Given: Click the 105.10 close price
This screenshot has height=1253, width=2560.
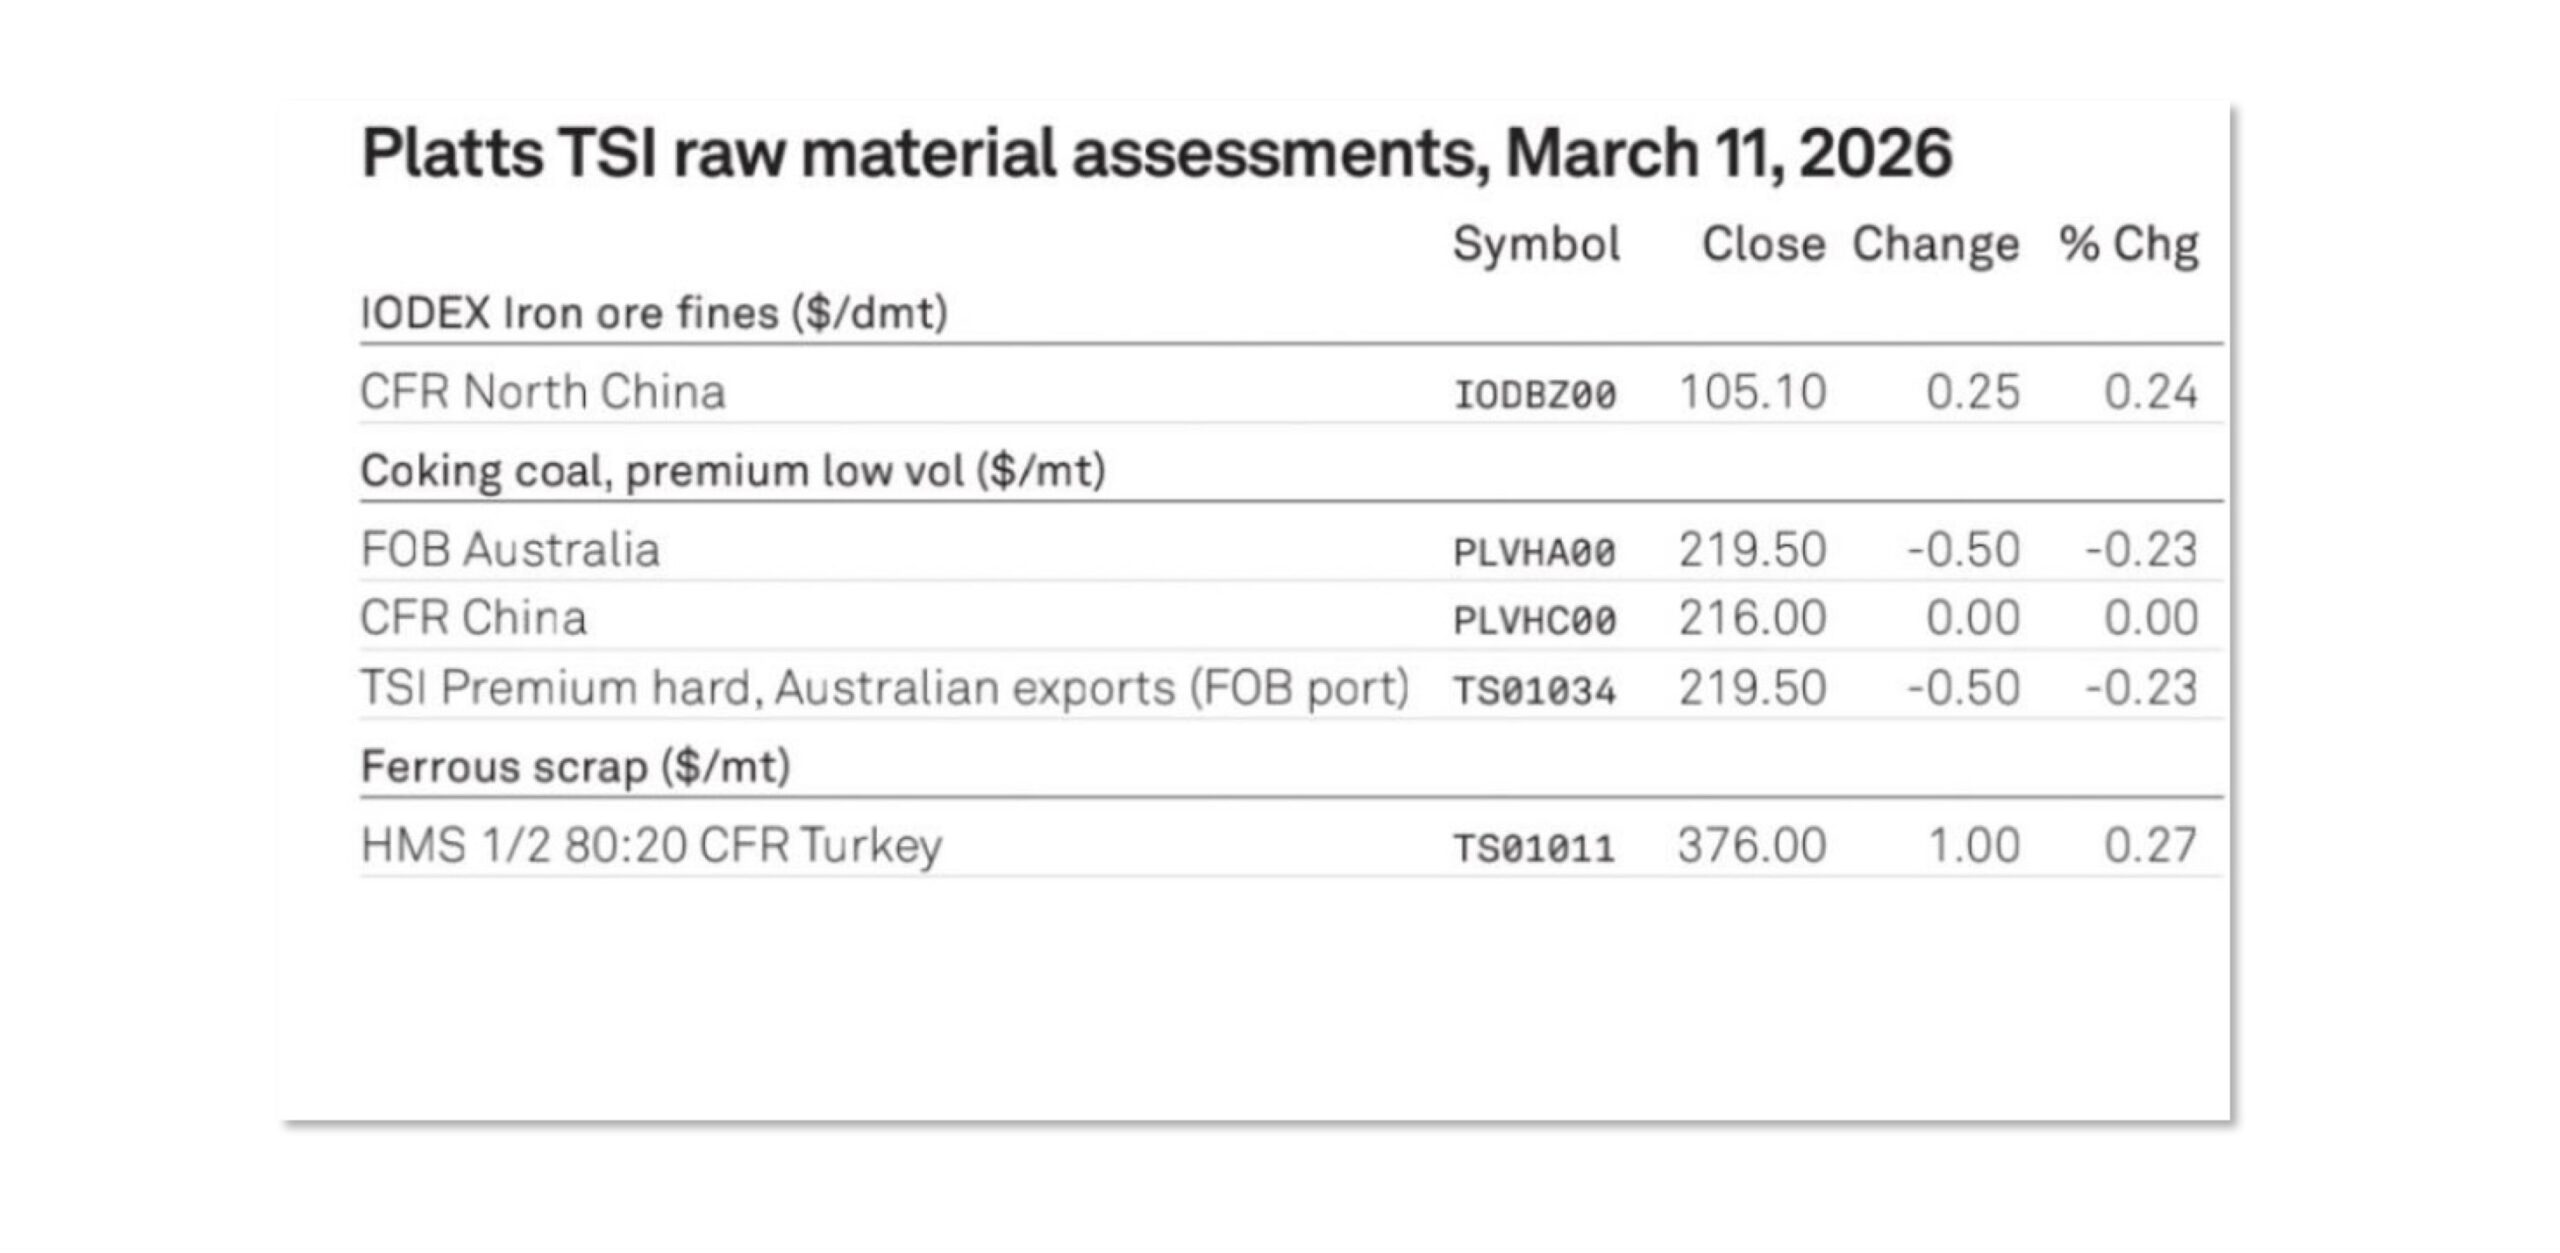Looking at the screenshot, I should click(1752, 392).
